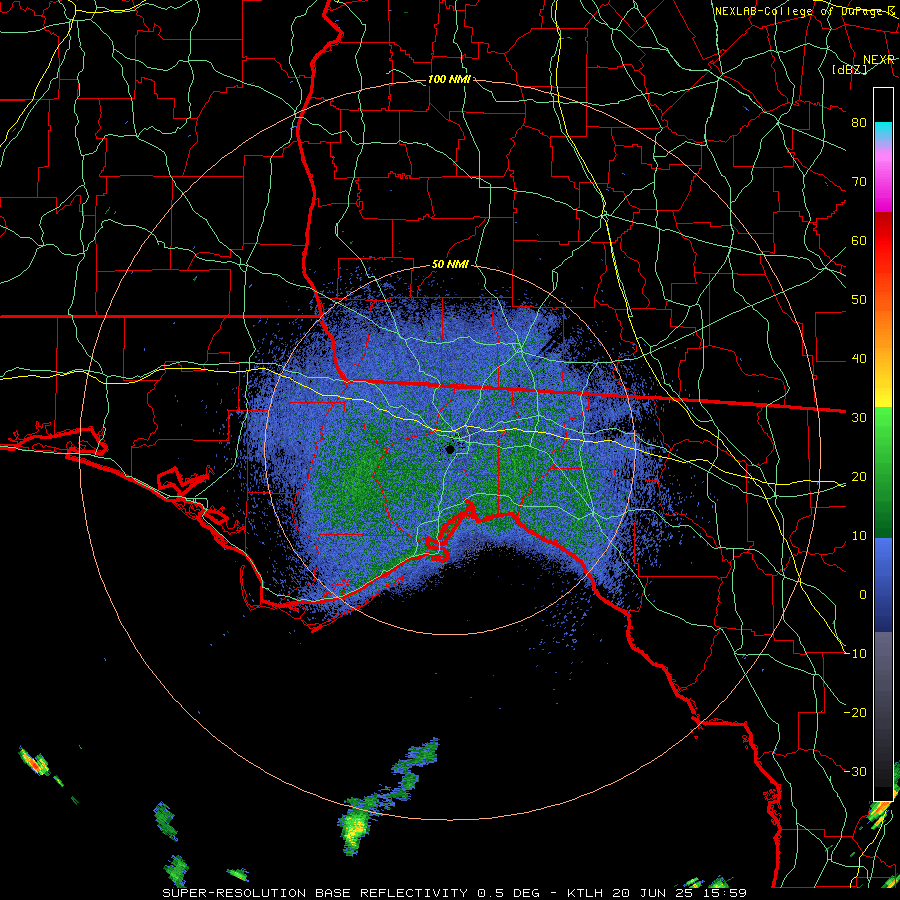Click the KTLH station identifier in the caption
The height and width of the screenshot is (900, 900).
click(x=588, y=893)
